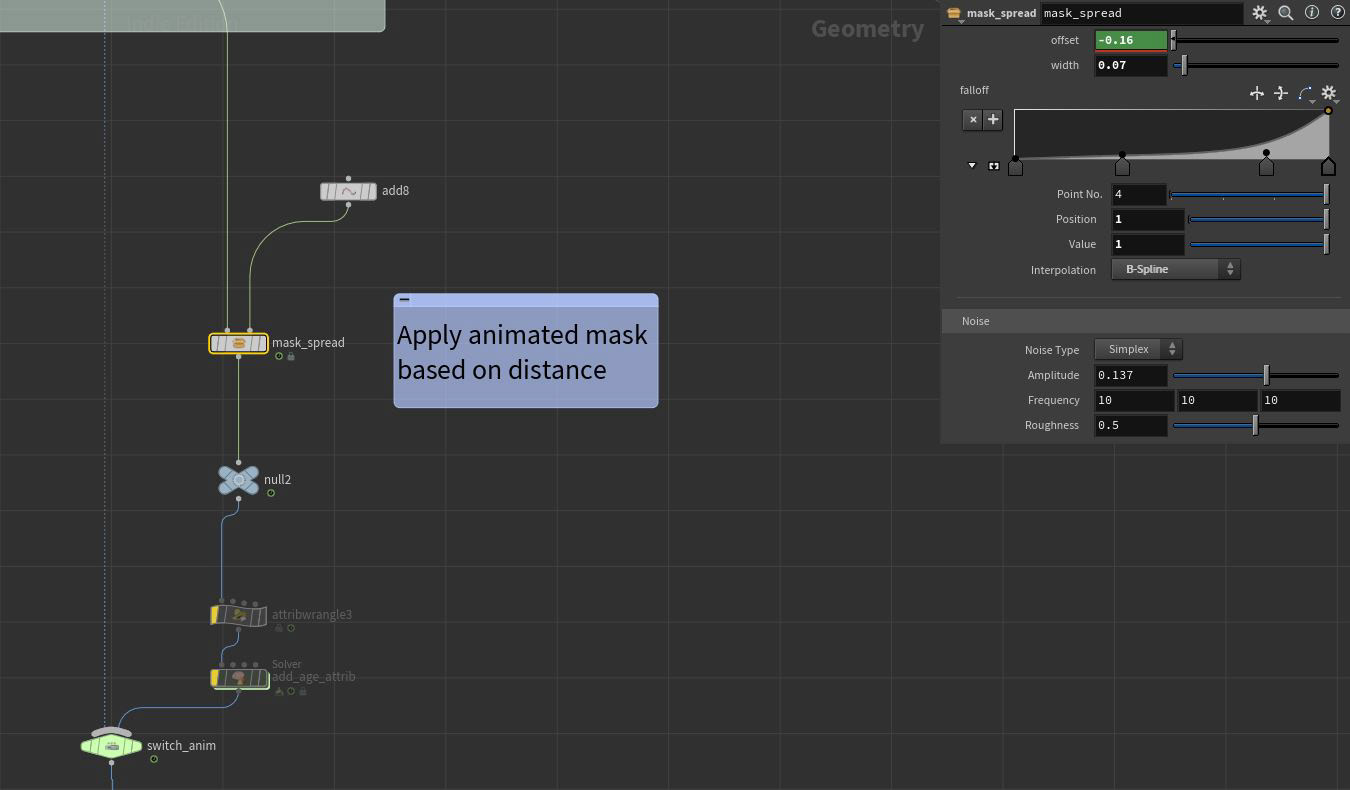The image size is (1350, 790).
Task: Collapse the Noise section header
Action: [975, 321]
